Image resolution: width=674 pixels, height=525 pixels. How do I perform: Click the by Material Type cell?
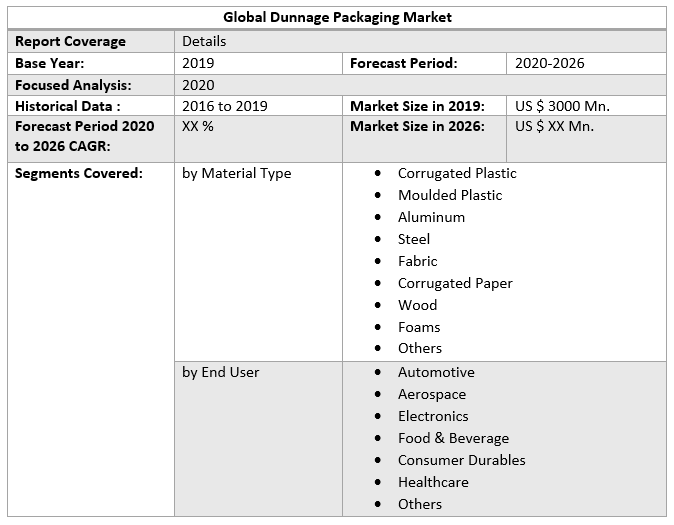[236, 173]
